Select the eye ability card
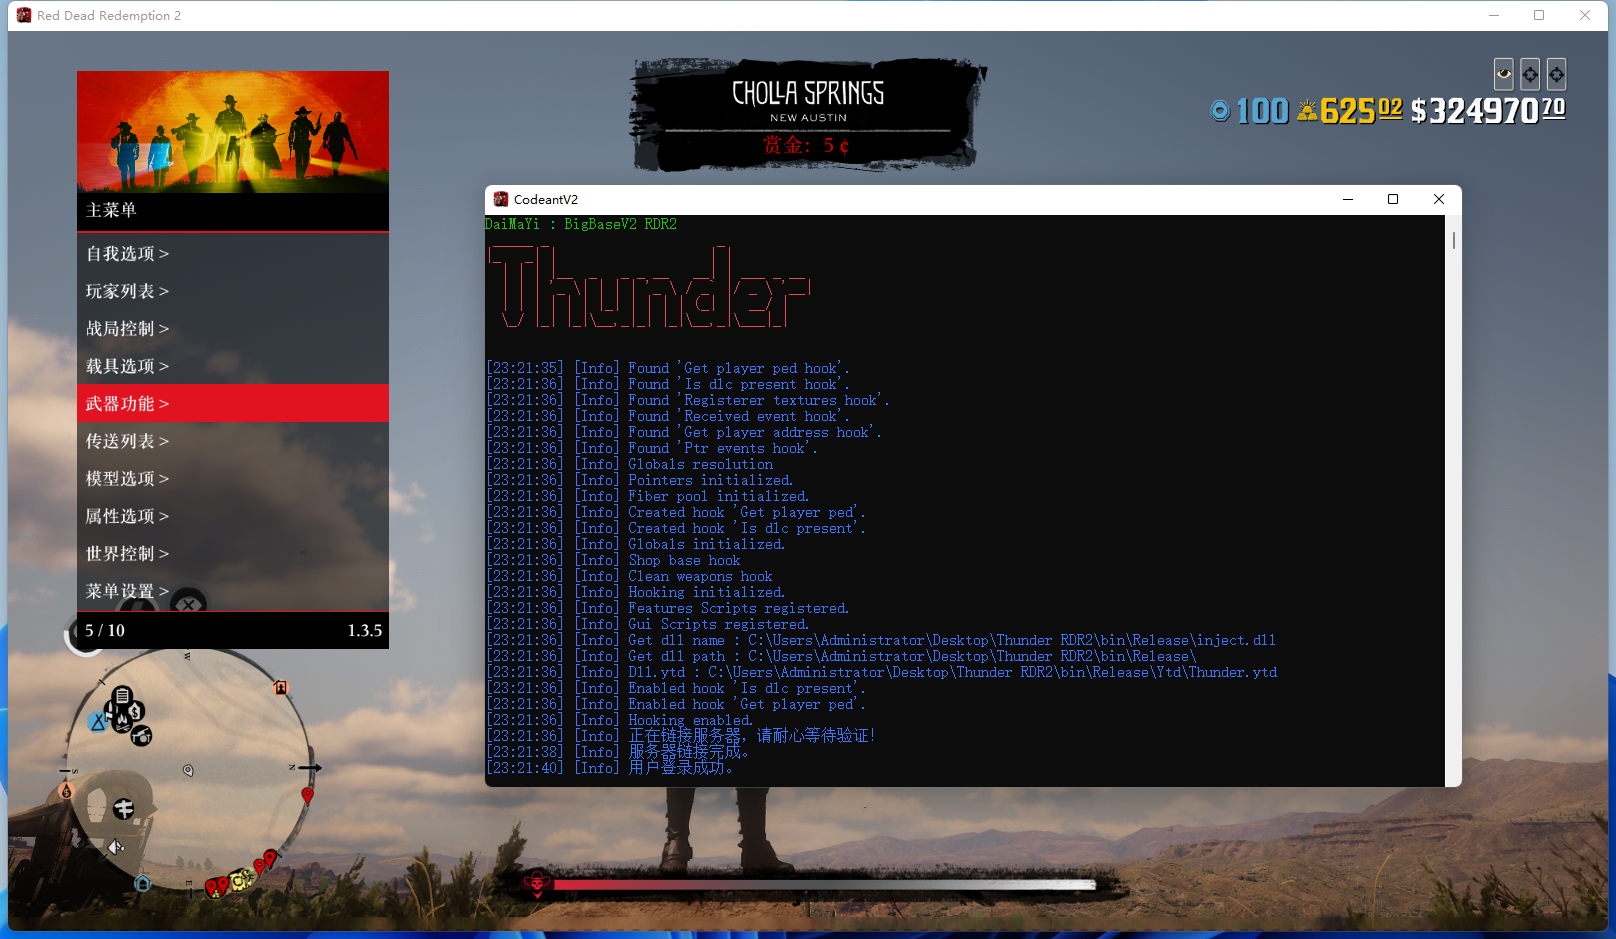Viewport: 1616px width, 939px height. click(x=1503, y=74)
